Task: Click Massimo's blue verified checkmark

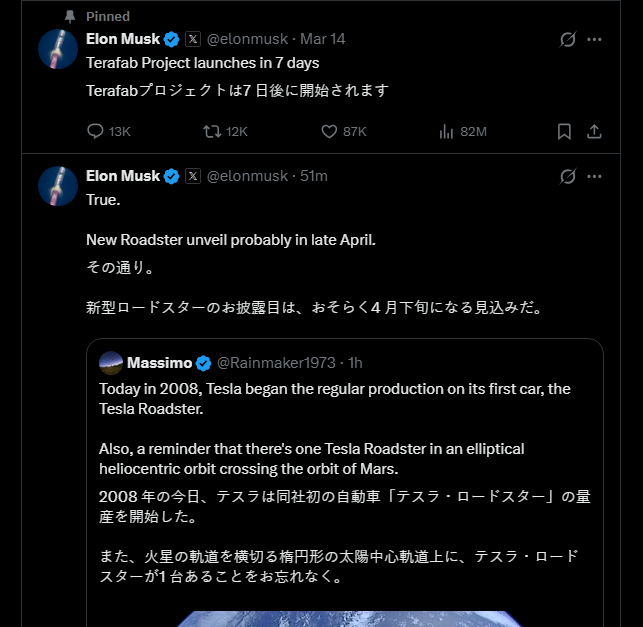Action: click(203, 362)
